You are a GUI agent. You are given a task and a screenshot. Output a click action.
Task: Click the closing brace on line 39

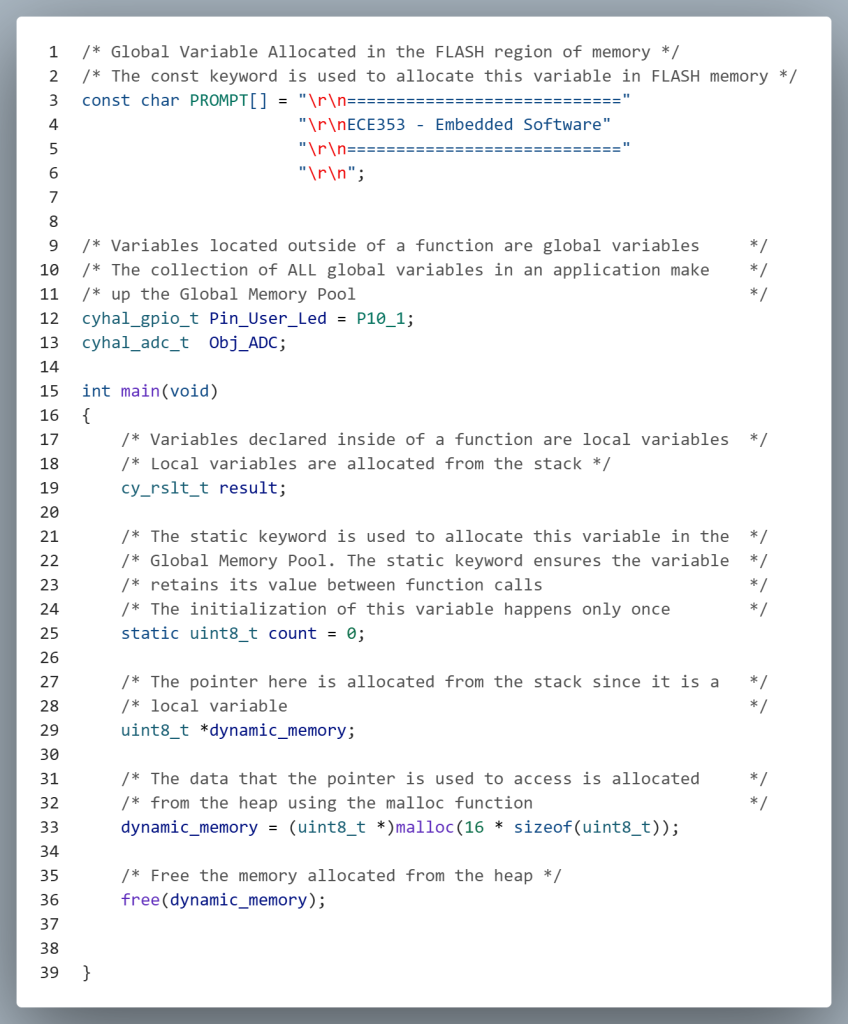[x=86, y=972]
